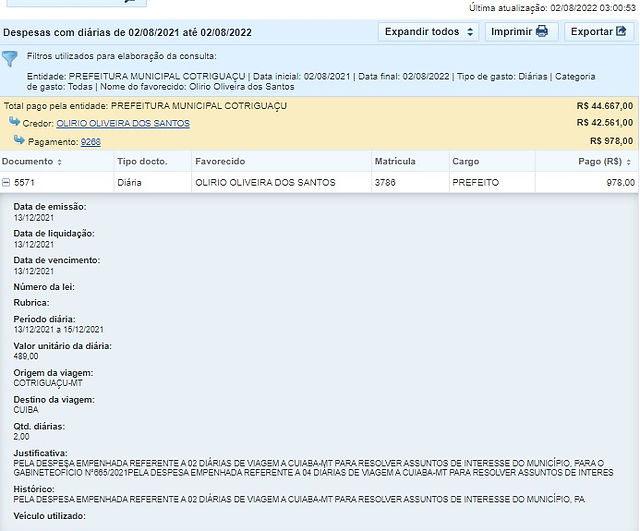The width and height of the screenshot is (640, 531).
Task: Click the matrícula value 3786
Action: point(385,182)
